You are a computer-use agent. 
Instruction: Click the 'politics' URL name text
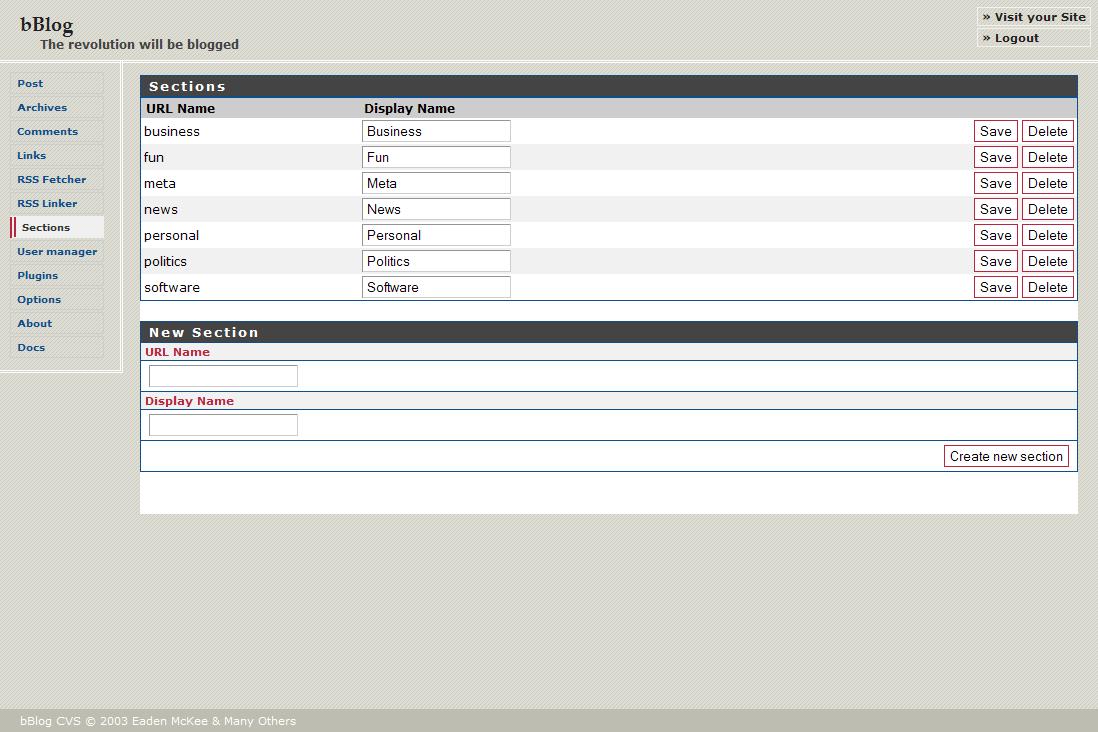165,262
